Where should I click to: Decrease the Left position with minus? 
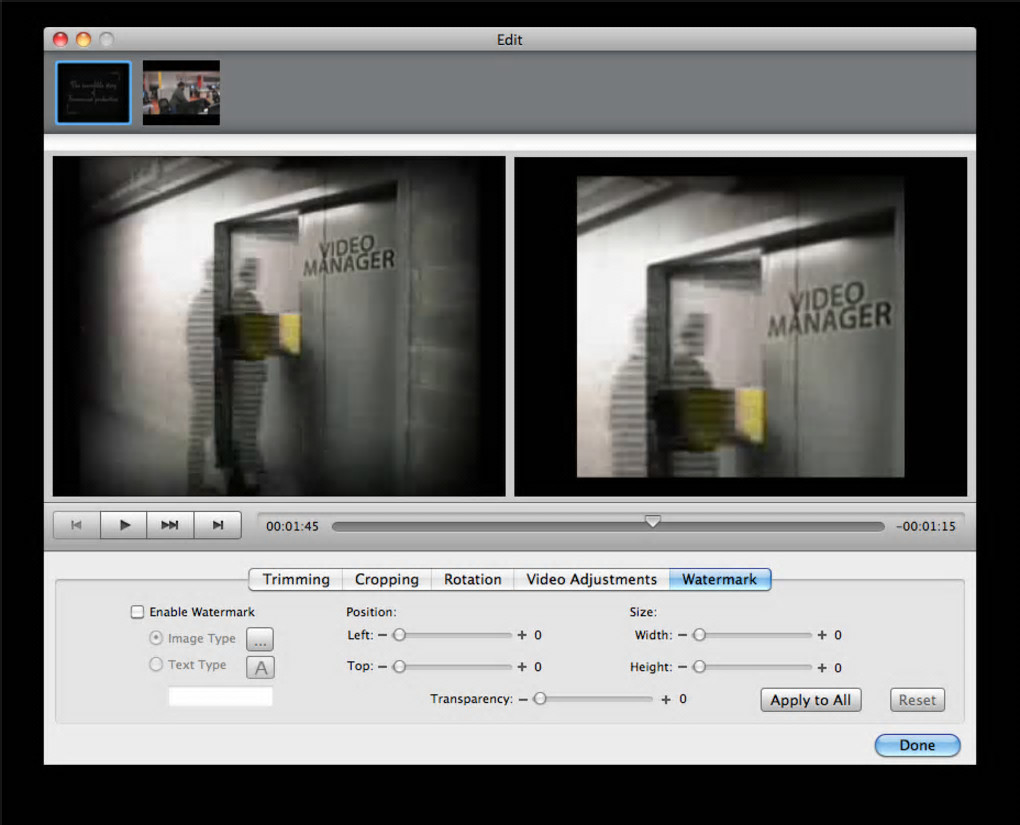click(382, 635)
